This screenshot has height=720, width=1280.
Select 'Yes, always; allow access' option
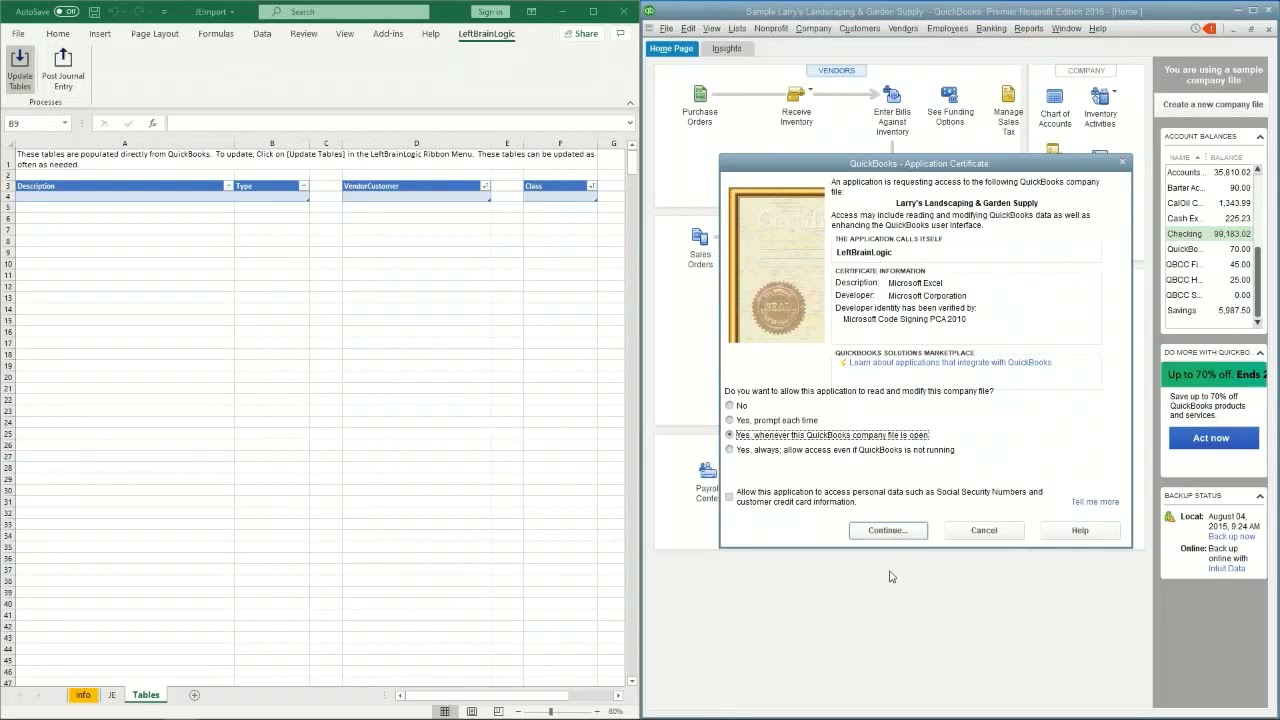pyautogui.click(x=729, y=450)
